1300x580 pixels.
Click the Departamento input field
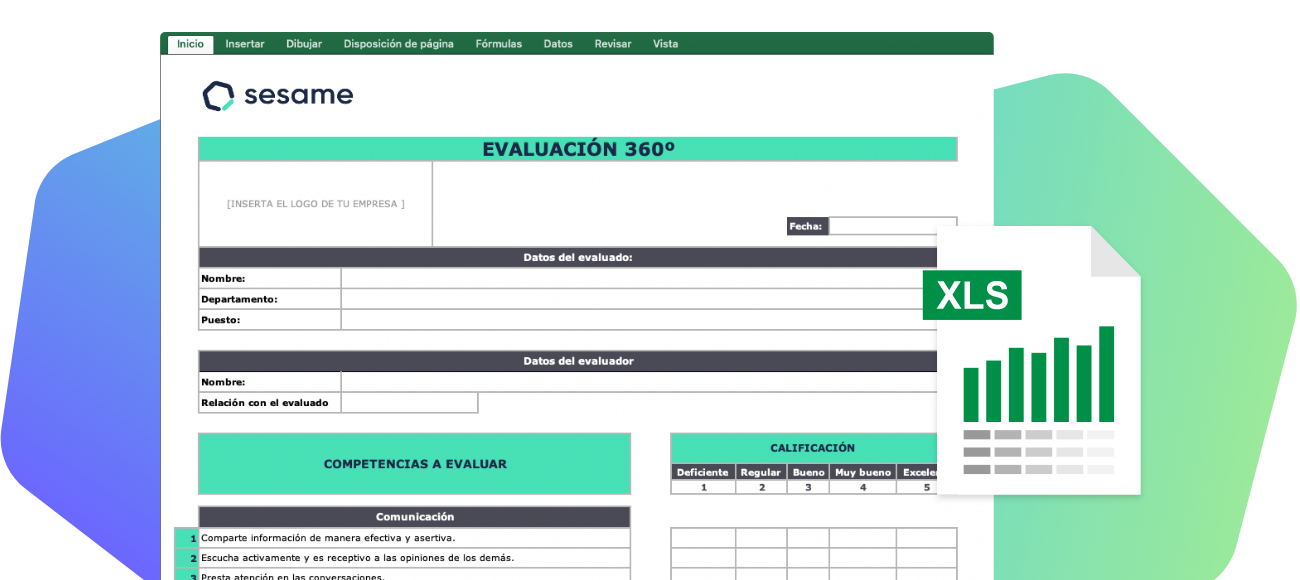[648, 298]
